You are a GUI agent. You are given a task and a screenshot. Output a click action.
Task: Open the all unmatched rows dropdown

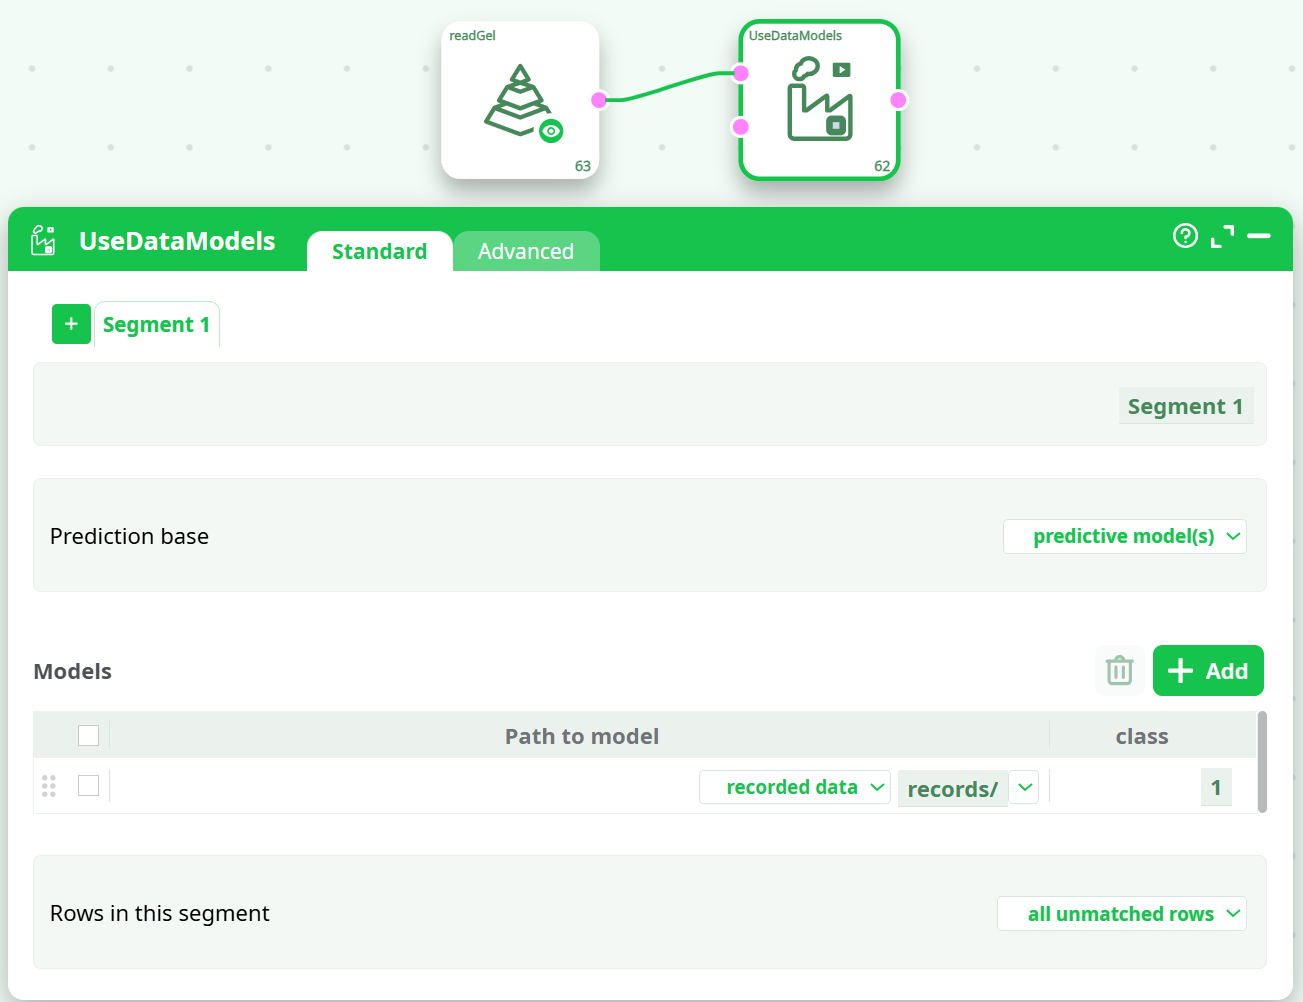click(1121, 913)
